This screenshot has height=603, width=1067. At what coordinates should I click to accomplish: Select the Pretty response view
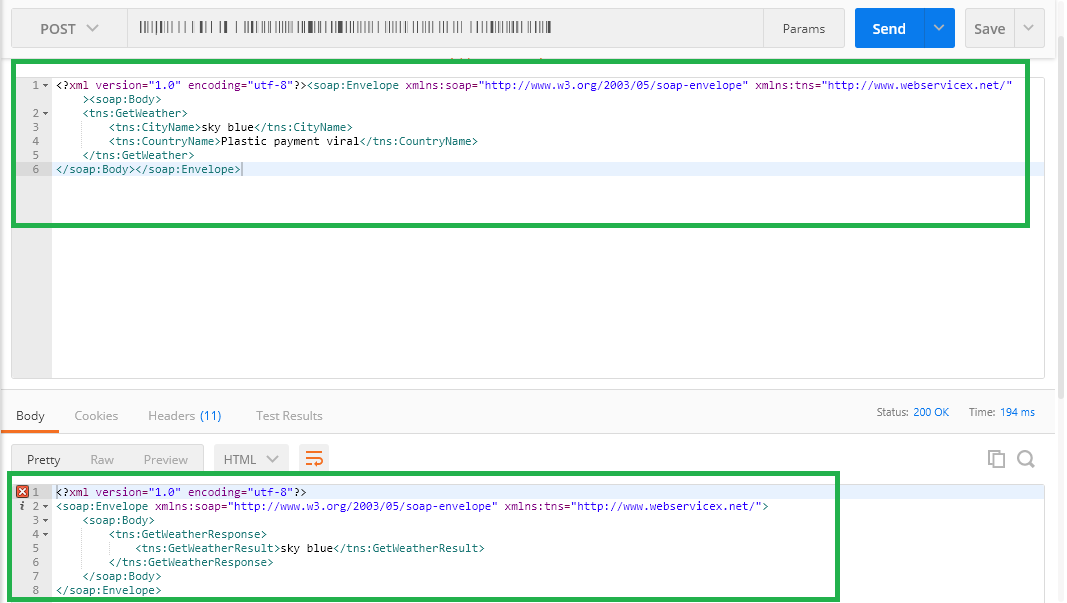(x=44, y=460)
